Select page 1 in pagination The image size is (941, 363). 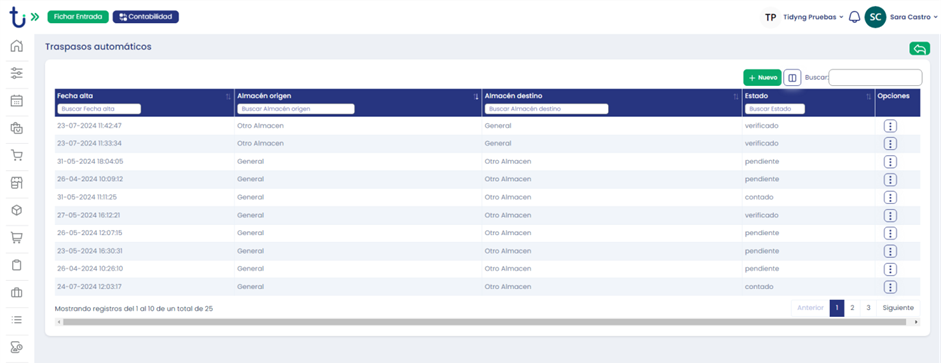(x=837, y=308)
